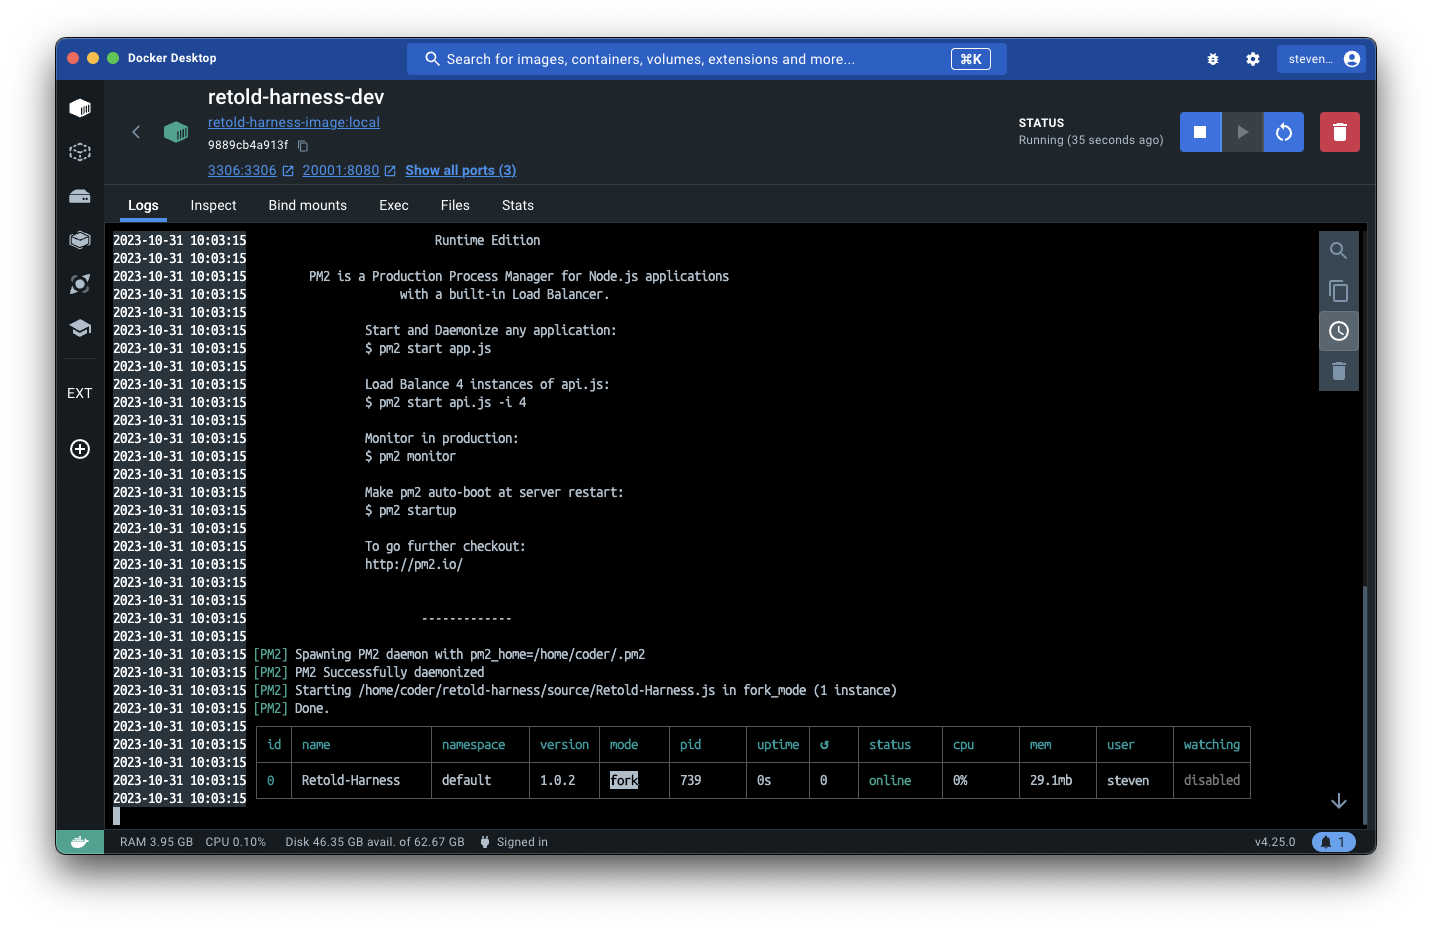Viewport: 1432px width, 928px height.
Task: Switch to Files tab
Action: [x=455, y=205]
